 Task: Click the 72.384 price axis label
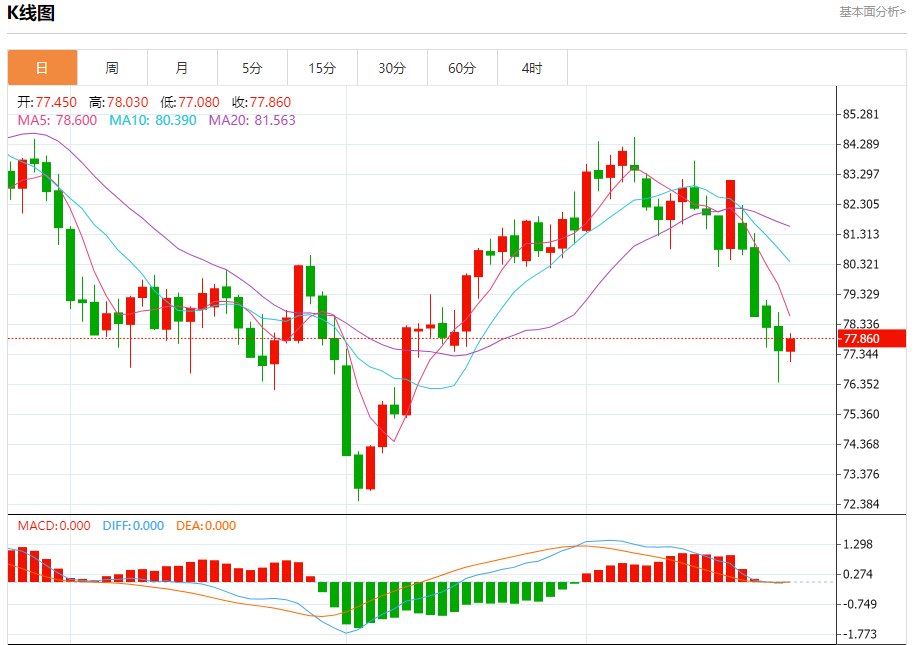coord(861,504)
